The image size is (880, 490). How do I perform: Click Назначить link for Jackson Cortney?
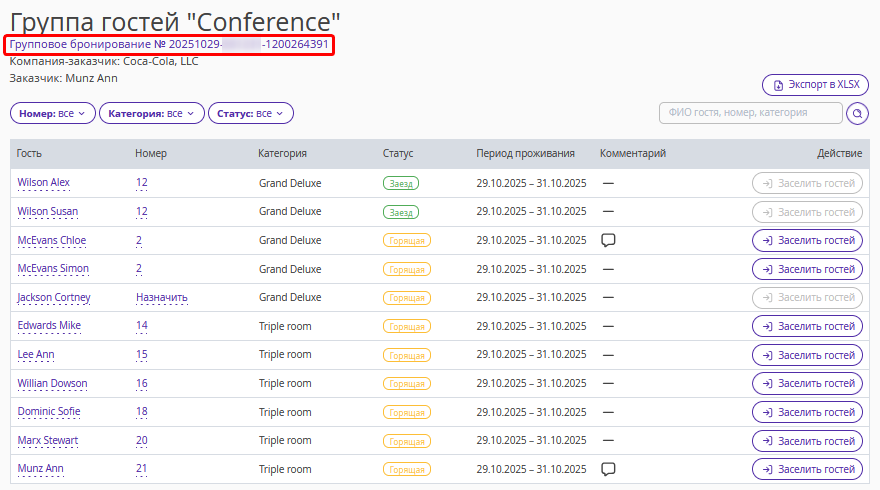tap(161, 298)
